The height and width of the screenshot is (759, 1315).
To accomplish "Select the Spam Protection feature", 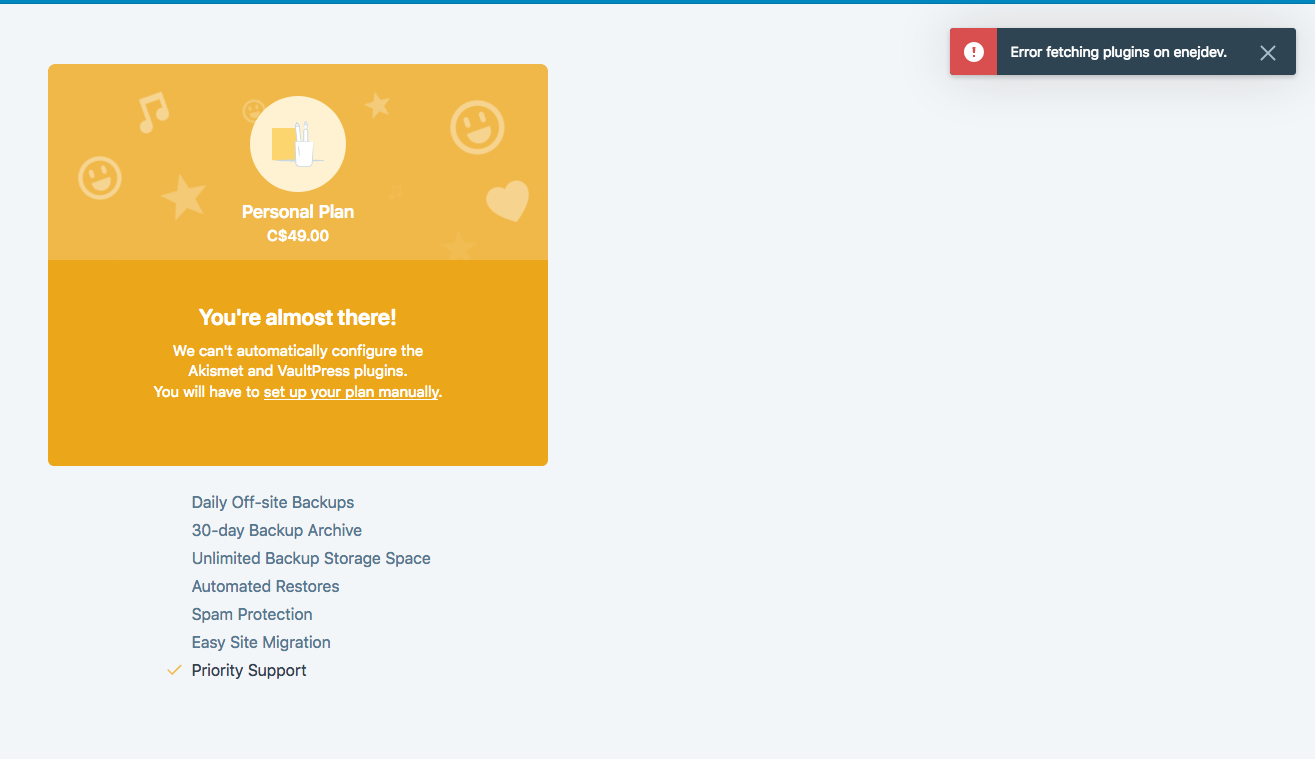I will 252,614.
